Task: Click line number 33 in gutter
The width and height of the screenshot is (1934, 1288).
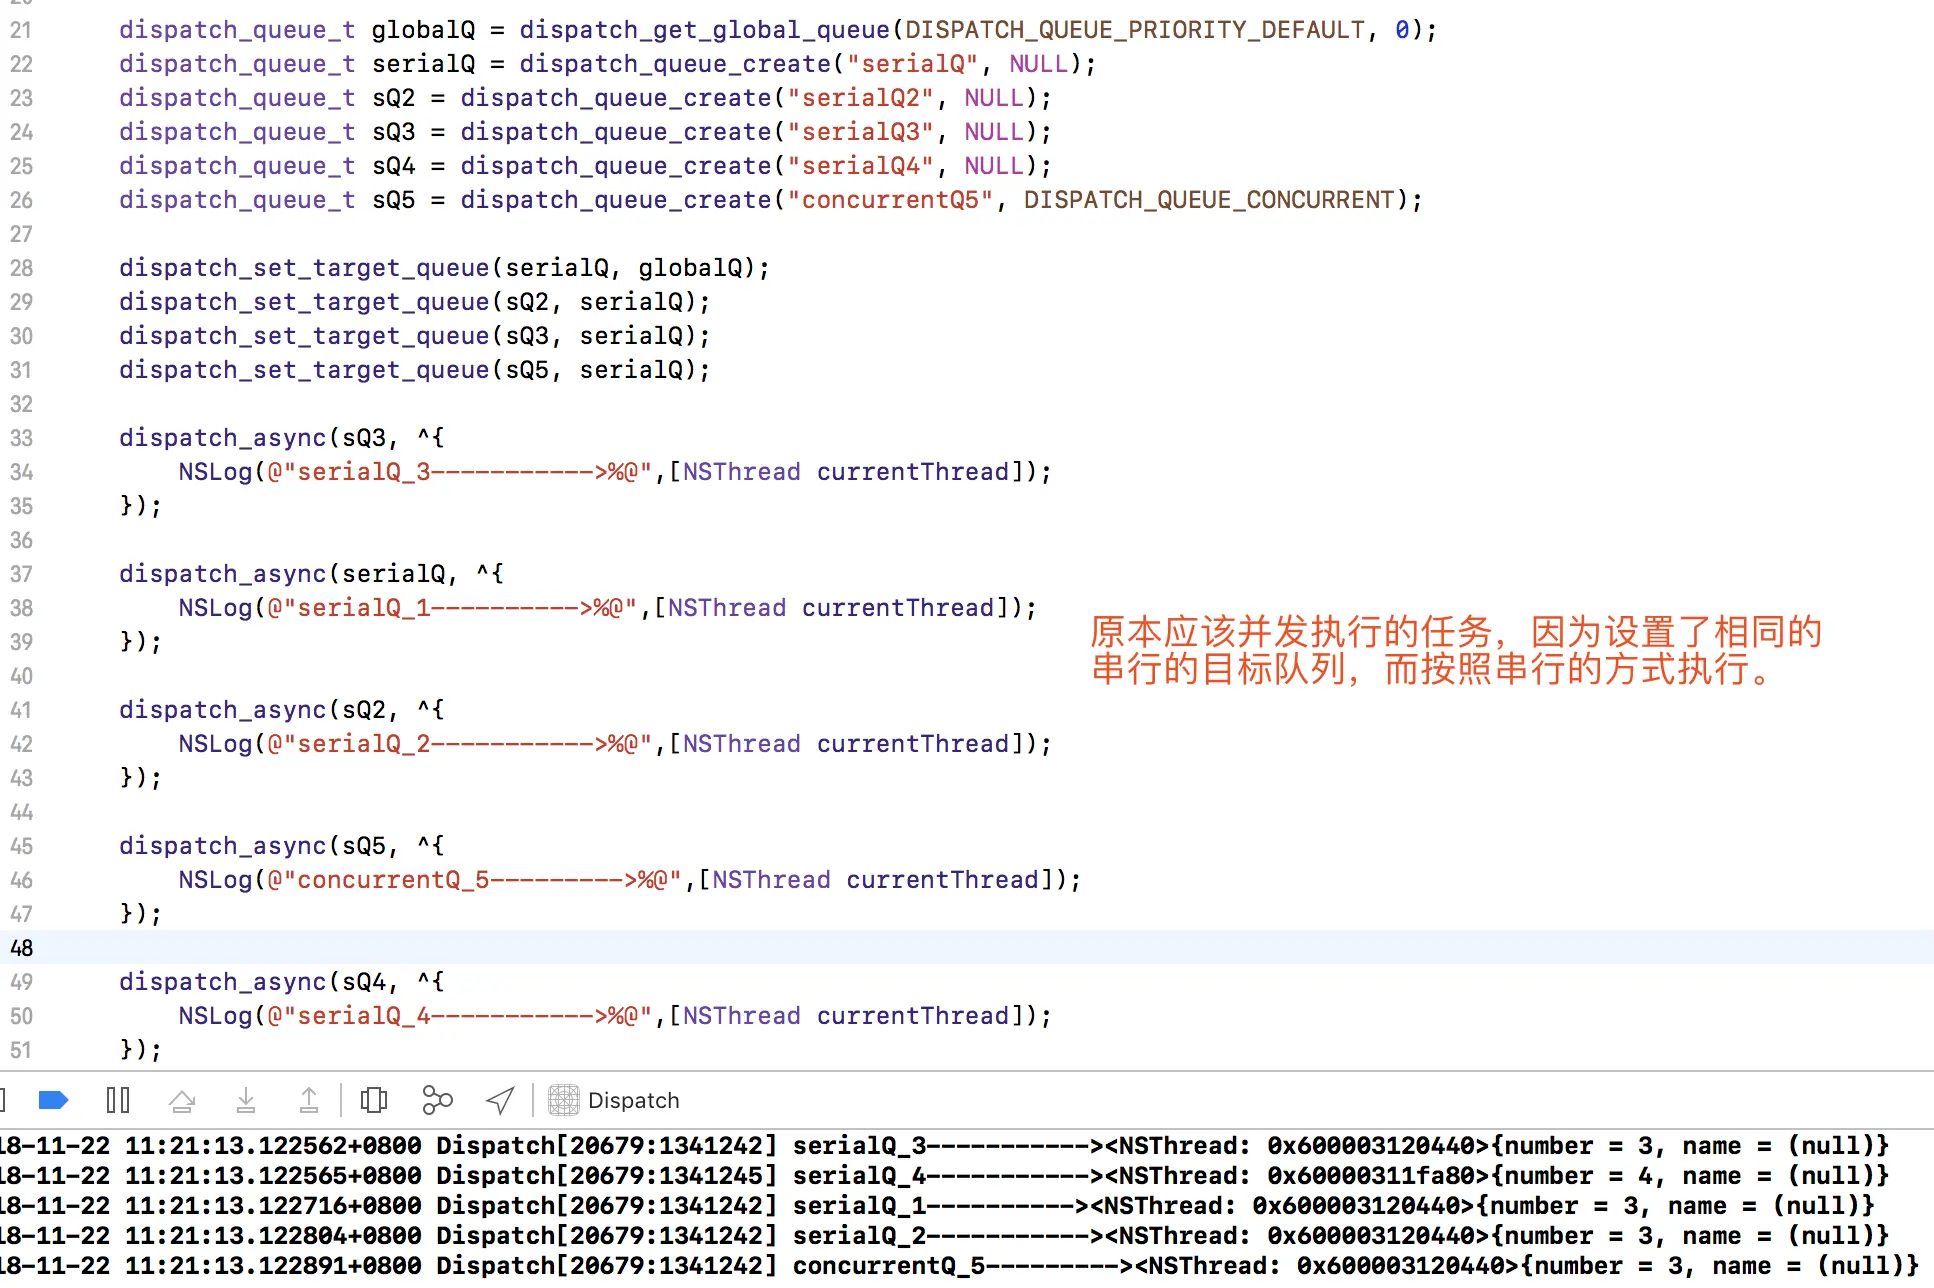Action: point(21,438)
